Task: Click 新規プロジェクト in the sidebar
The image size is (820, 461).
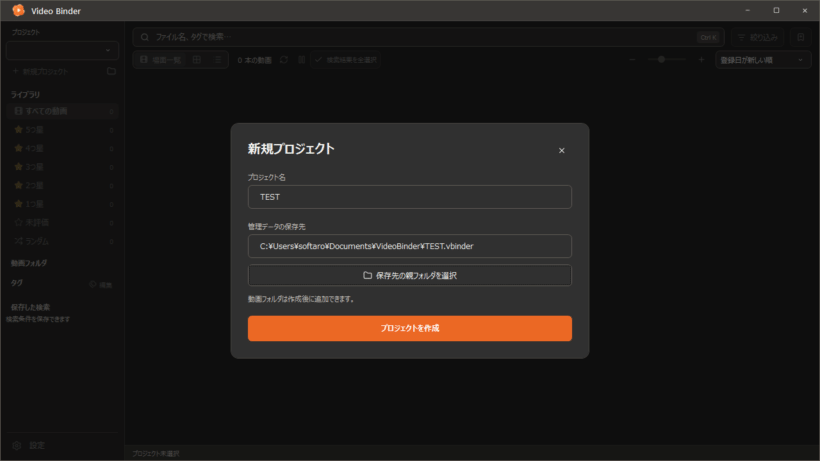Action: pyautogui.click(x=40, y=71)
